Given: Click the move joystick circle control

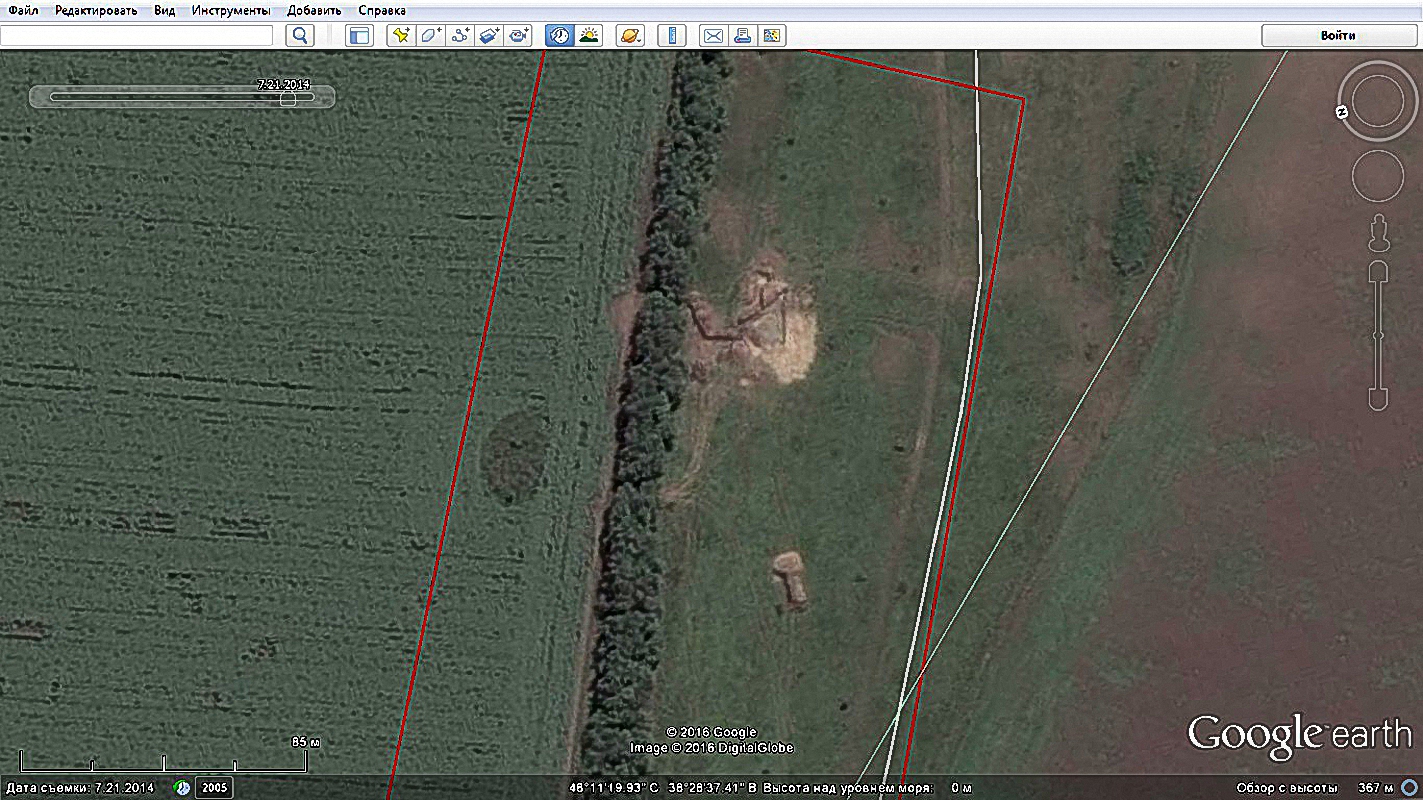Looking at the screenshot, I should click(x=1378, y=175).
